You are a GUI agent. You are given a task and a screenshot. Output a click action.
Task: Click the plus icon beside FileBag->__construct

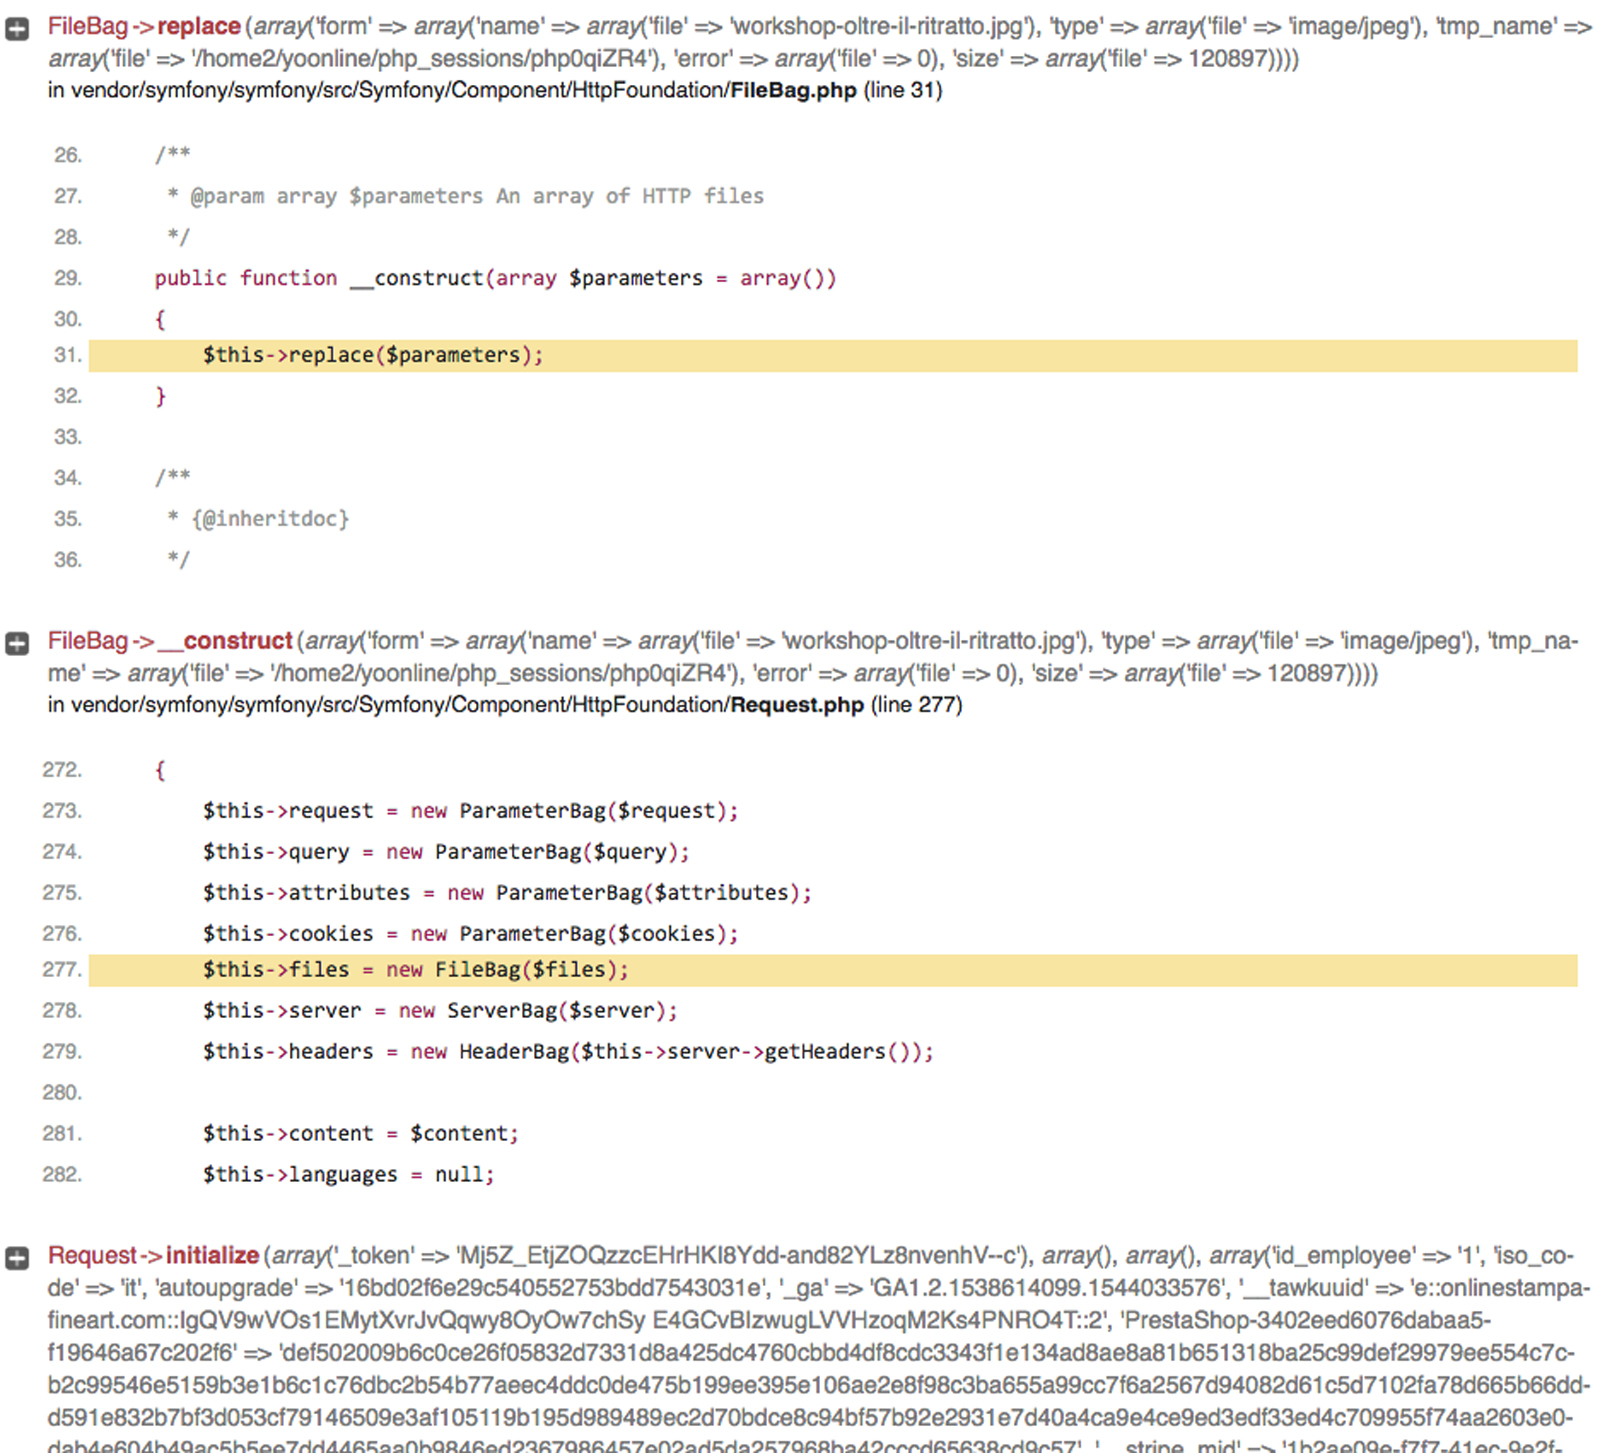(x=16, y=643)
